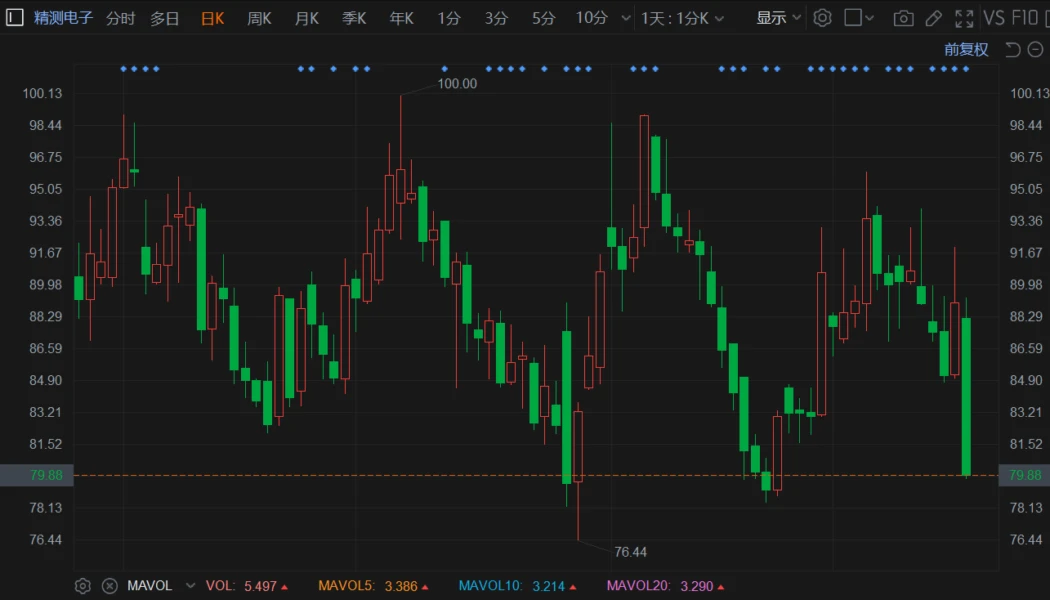Switch to the 周K weekly chart tab
This screenshot has width=1050, height=600.
point(259,18)
